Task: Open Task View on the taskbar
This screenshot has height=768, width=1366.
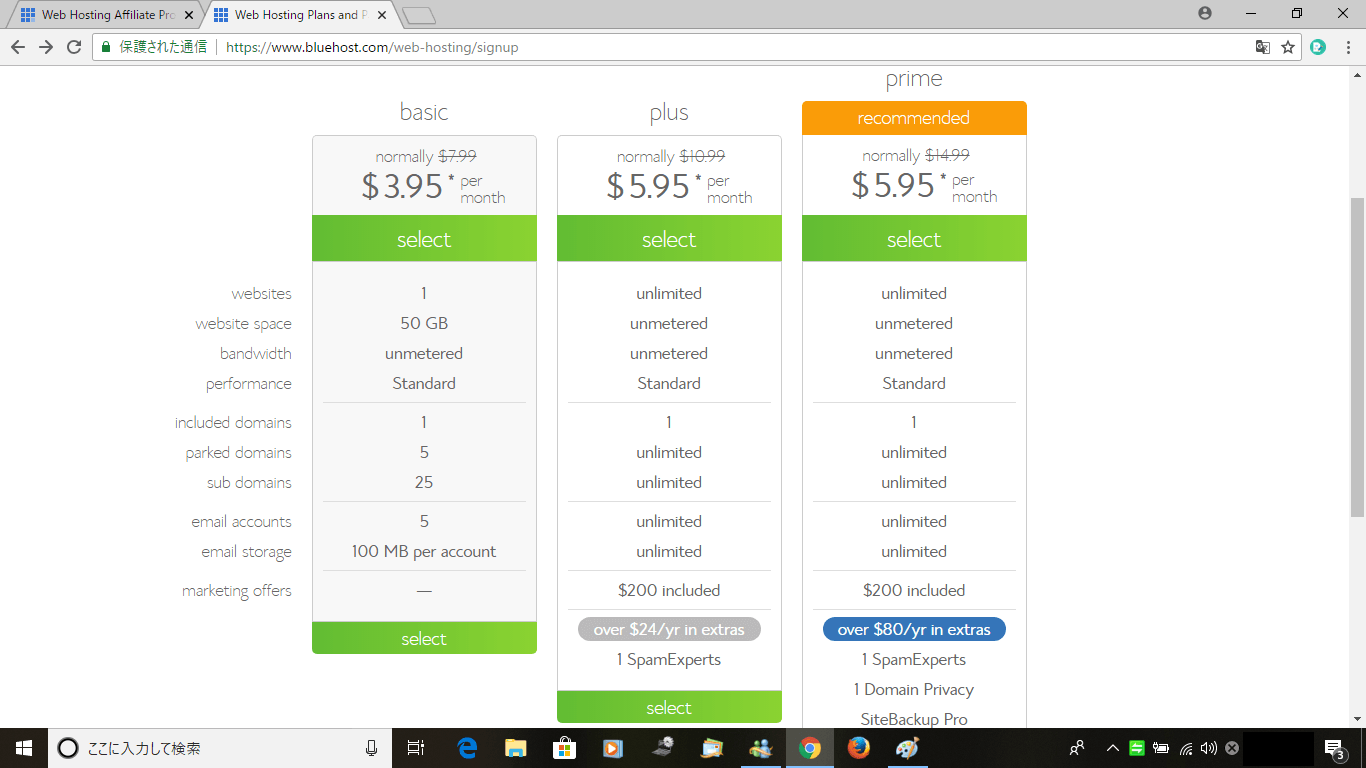Action: click(x=416, y=748)
